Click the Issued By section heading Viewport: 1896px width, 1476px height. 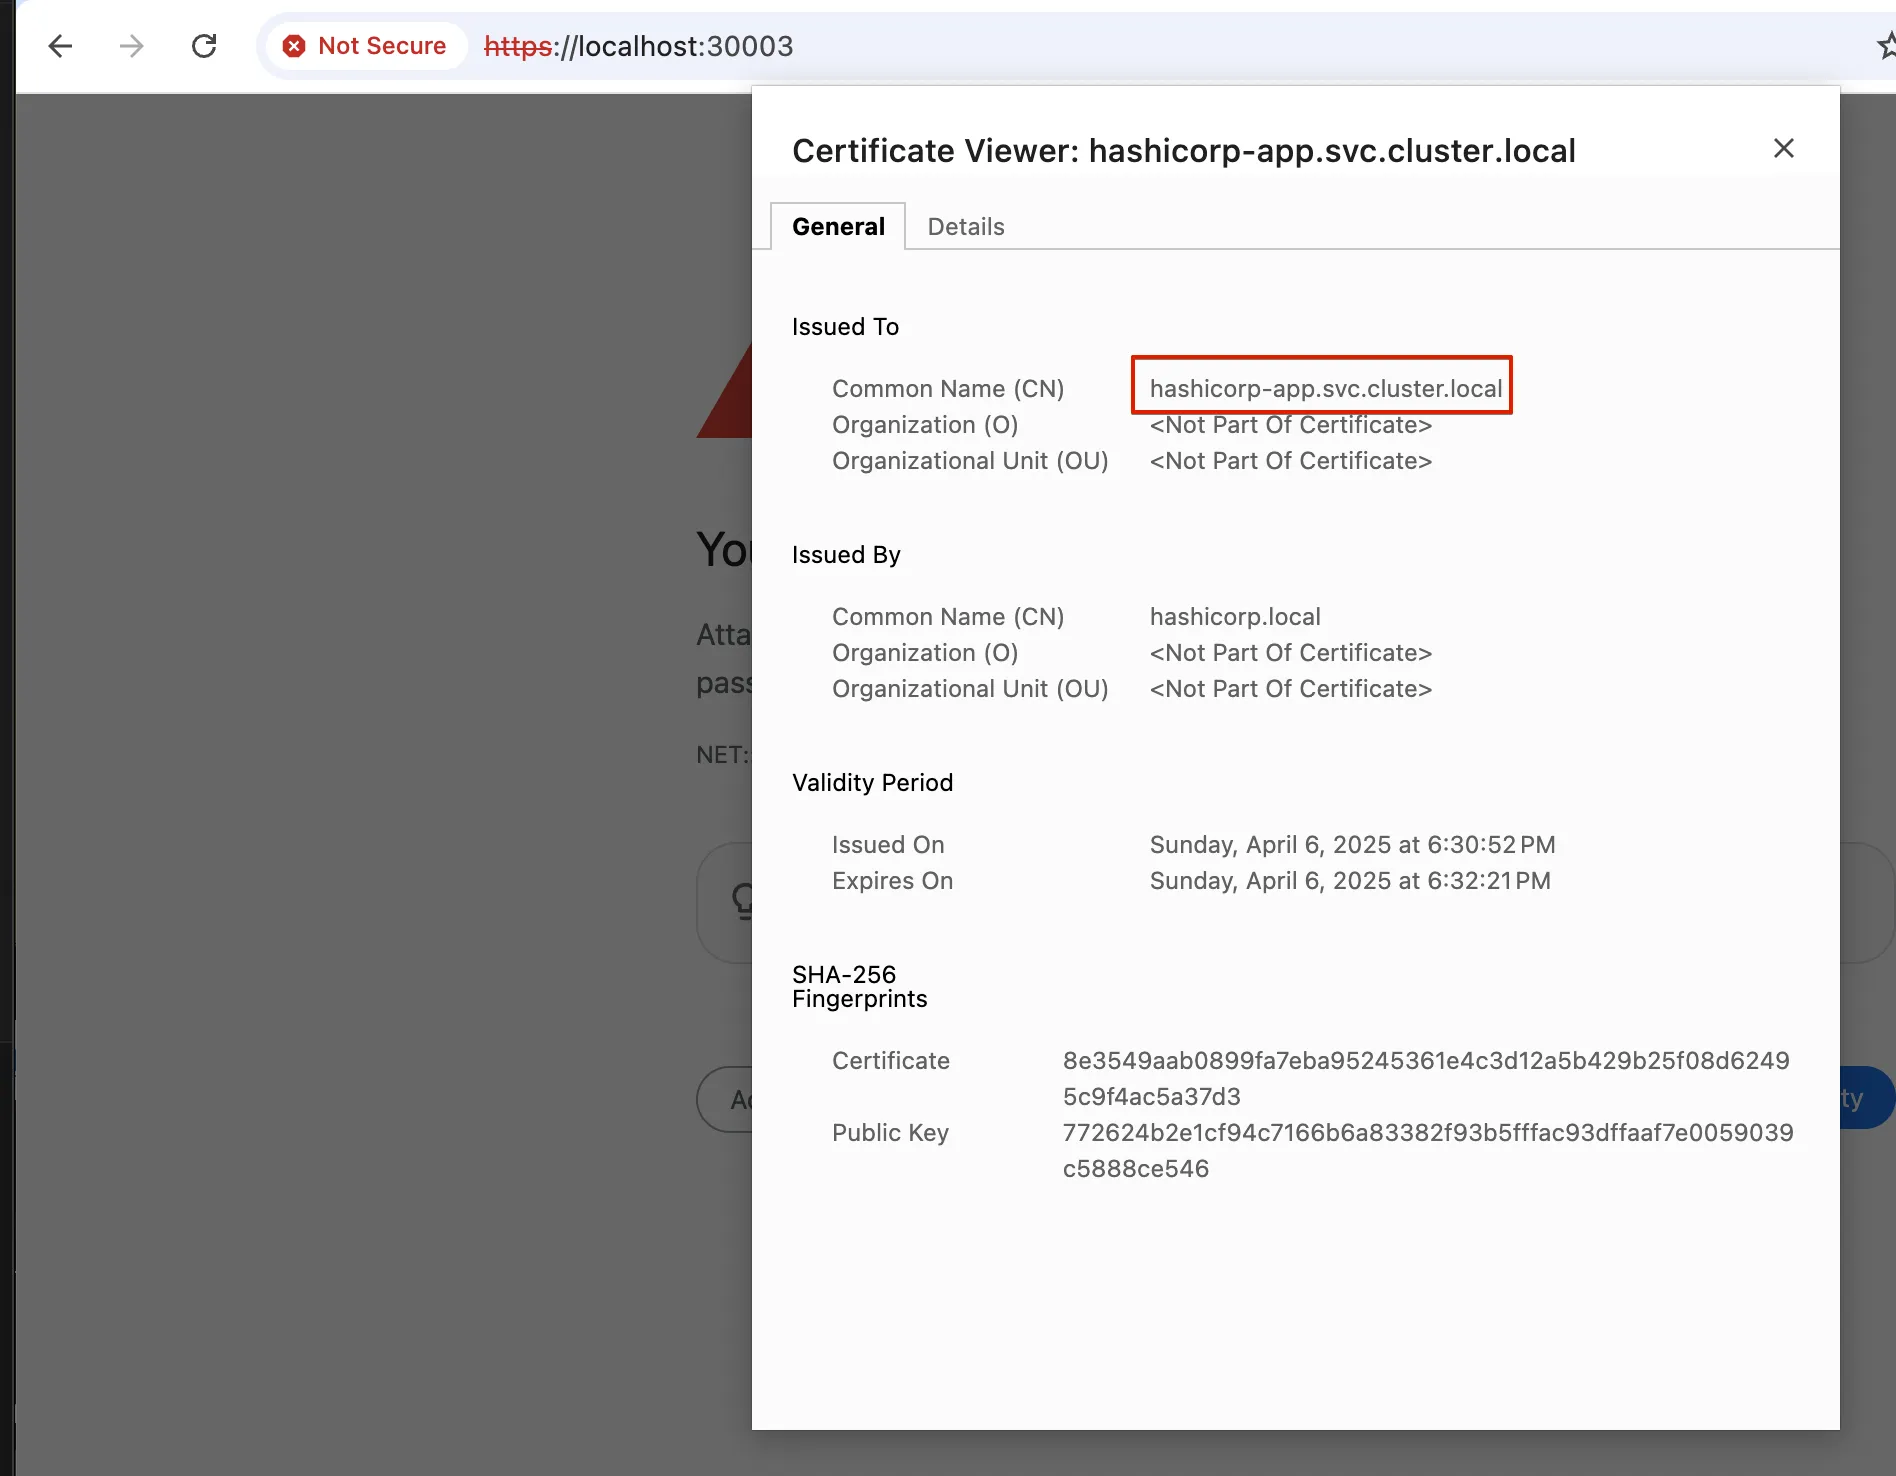tap(846, 555)
